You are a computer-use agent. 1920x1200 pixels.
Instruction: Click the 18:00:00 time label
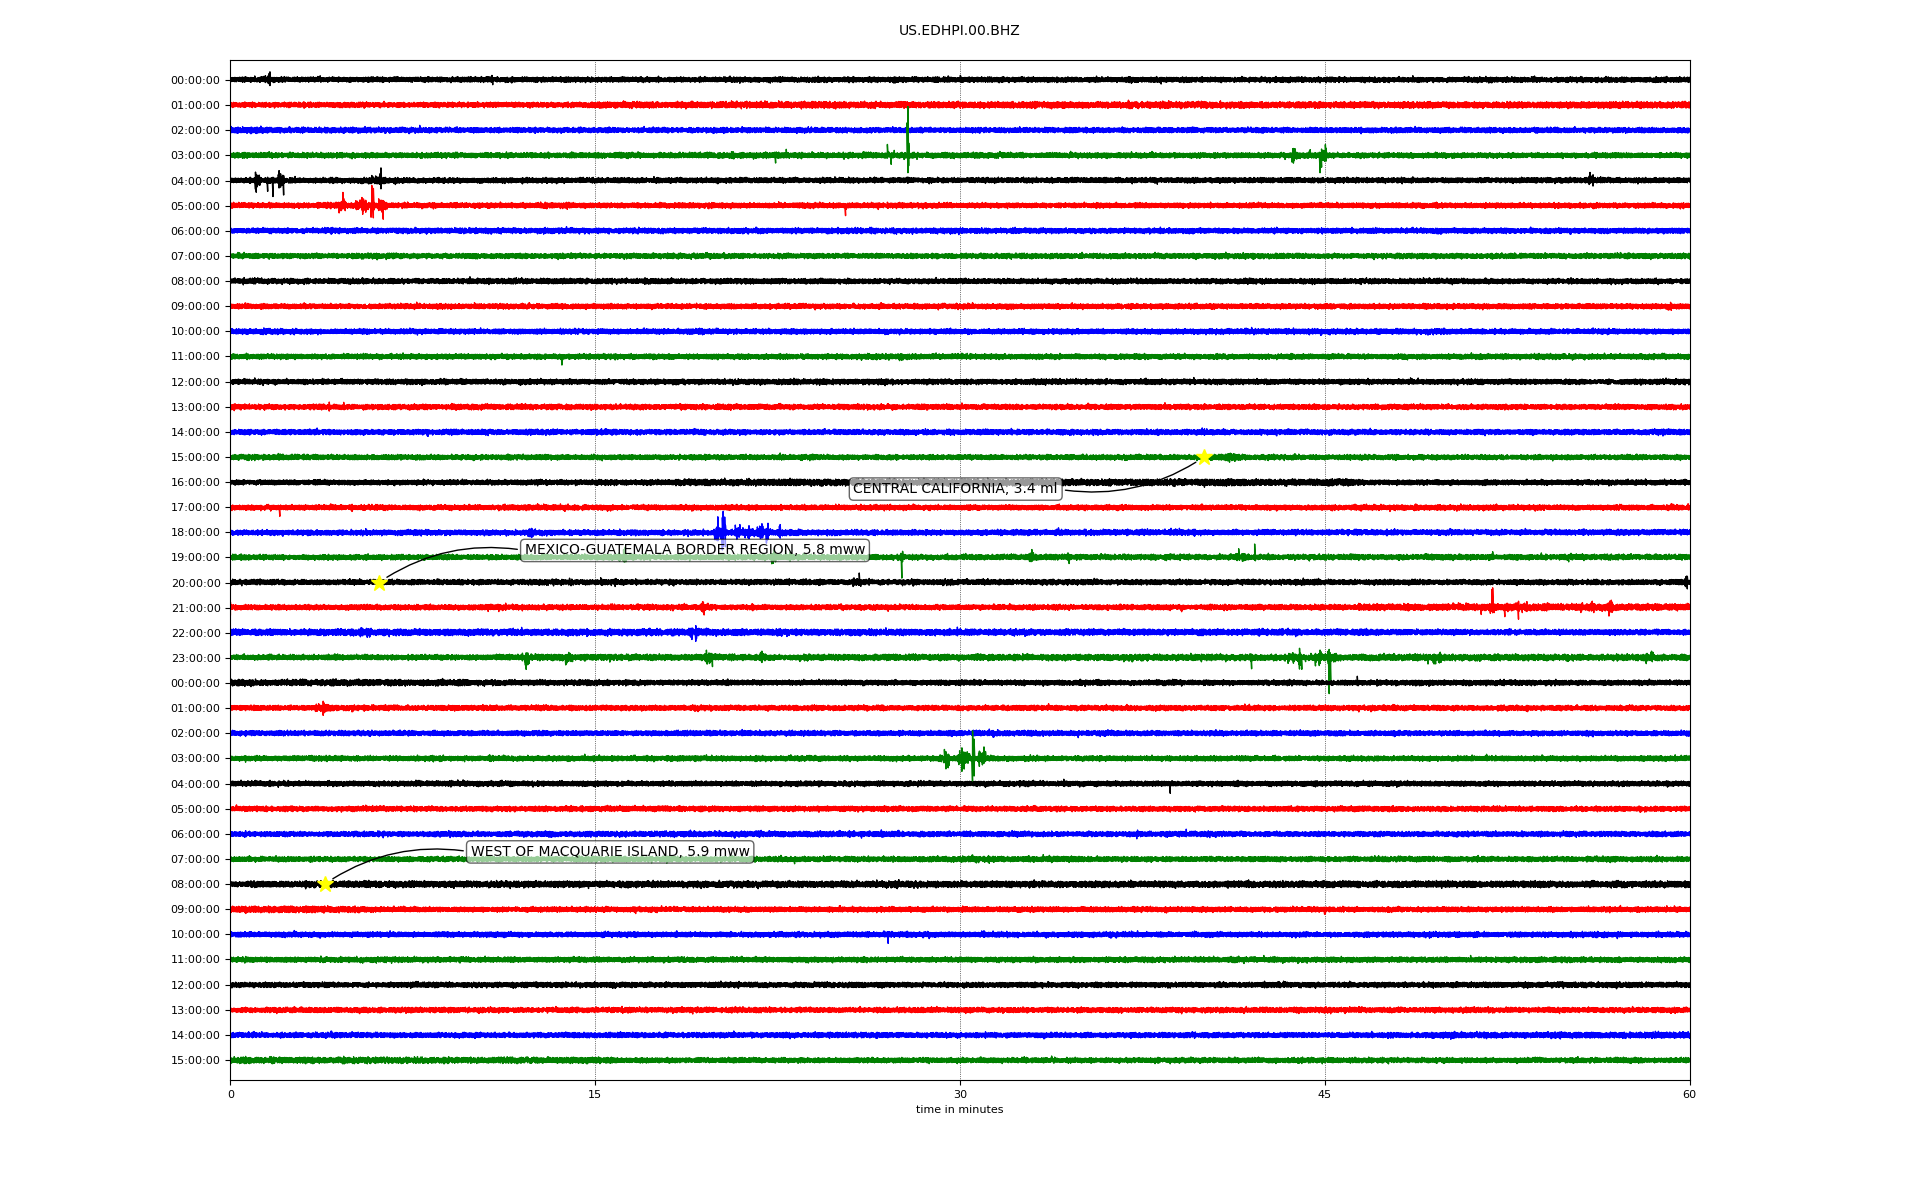[195, 533]
